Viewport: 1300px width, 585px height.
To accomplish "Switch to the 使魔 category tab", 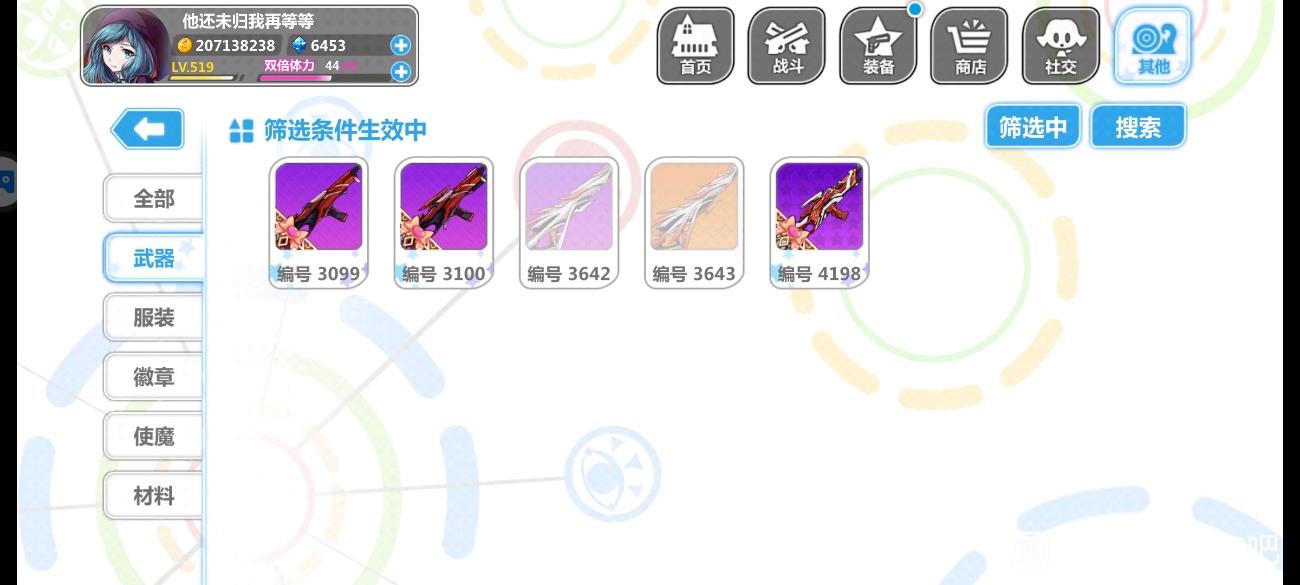I will [x=153, y=437].
